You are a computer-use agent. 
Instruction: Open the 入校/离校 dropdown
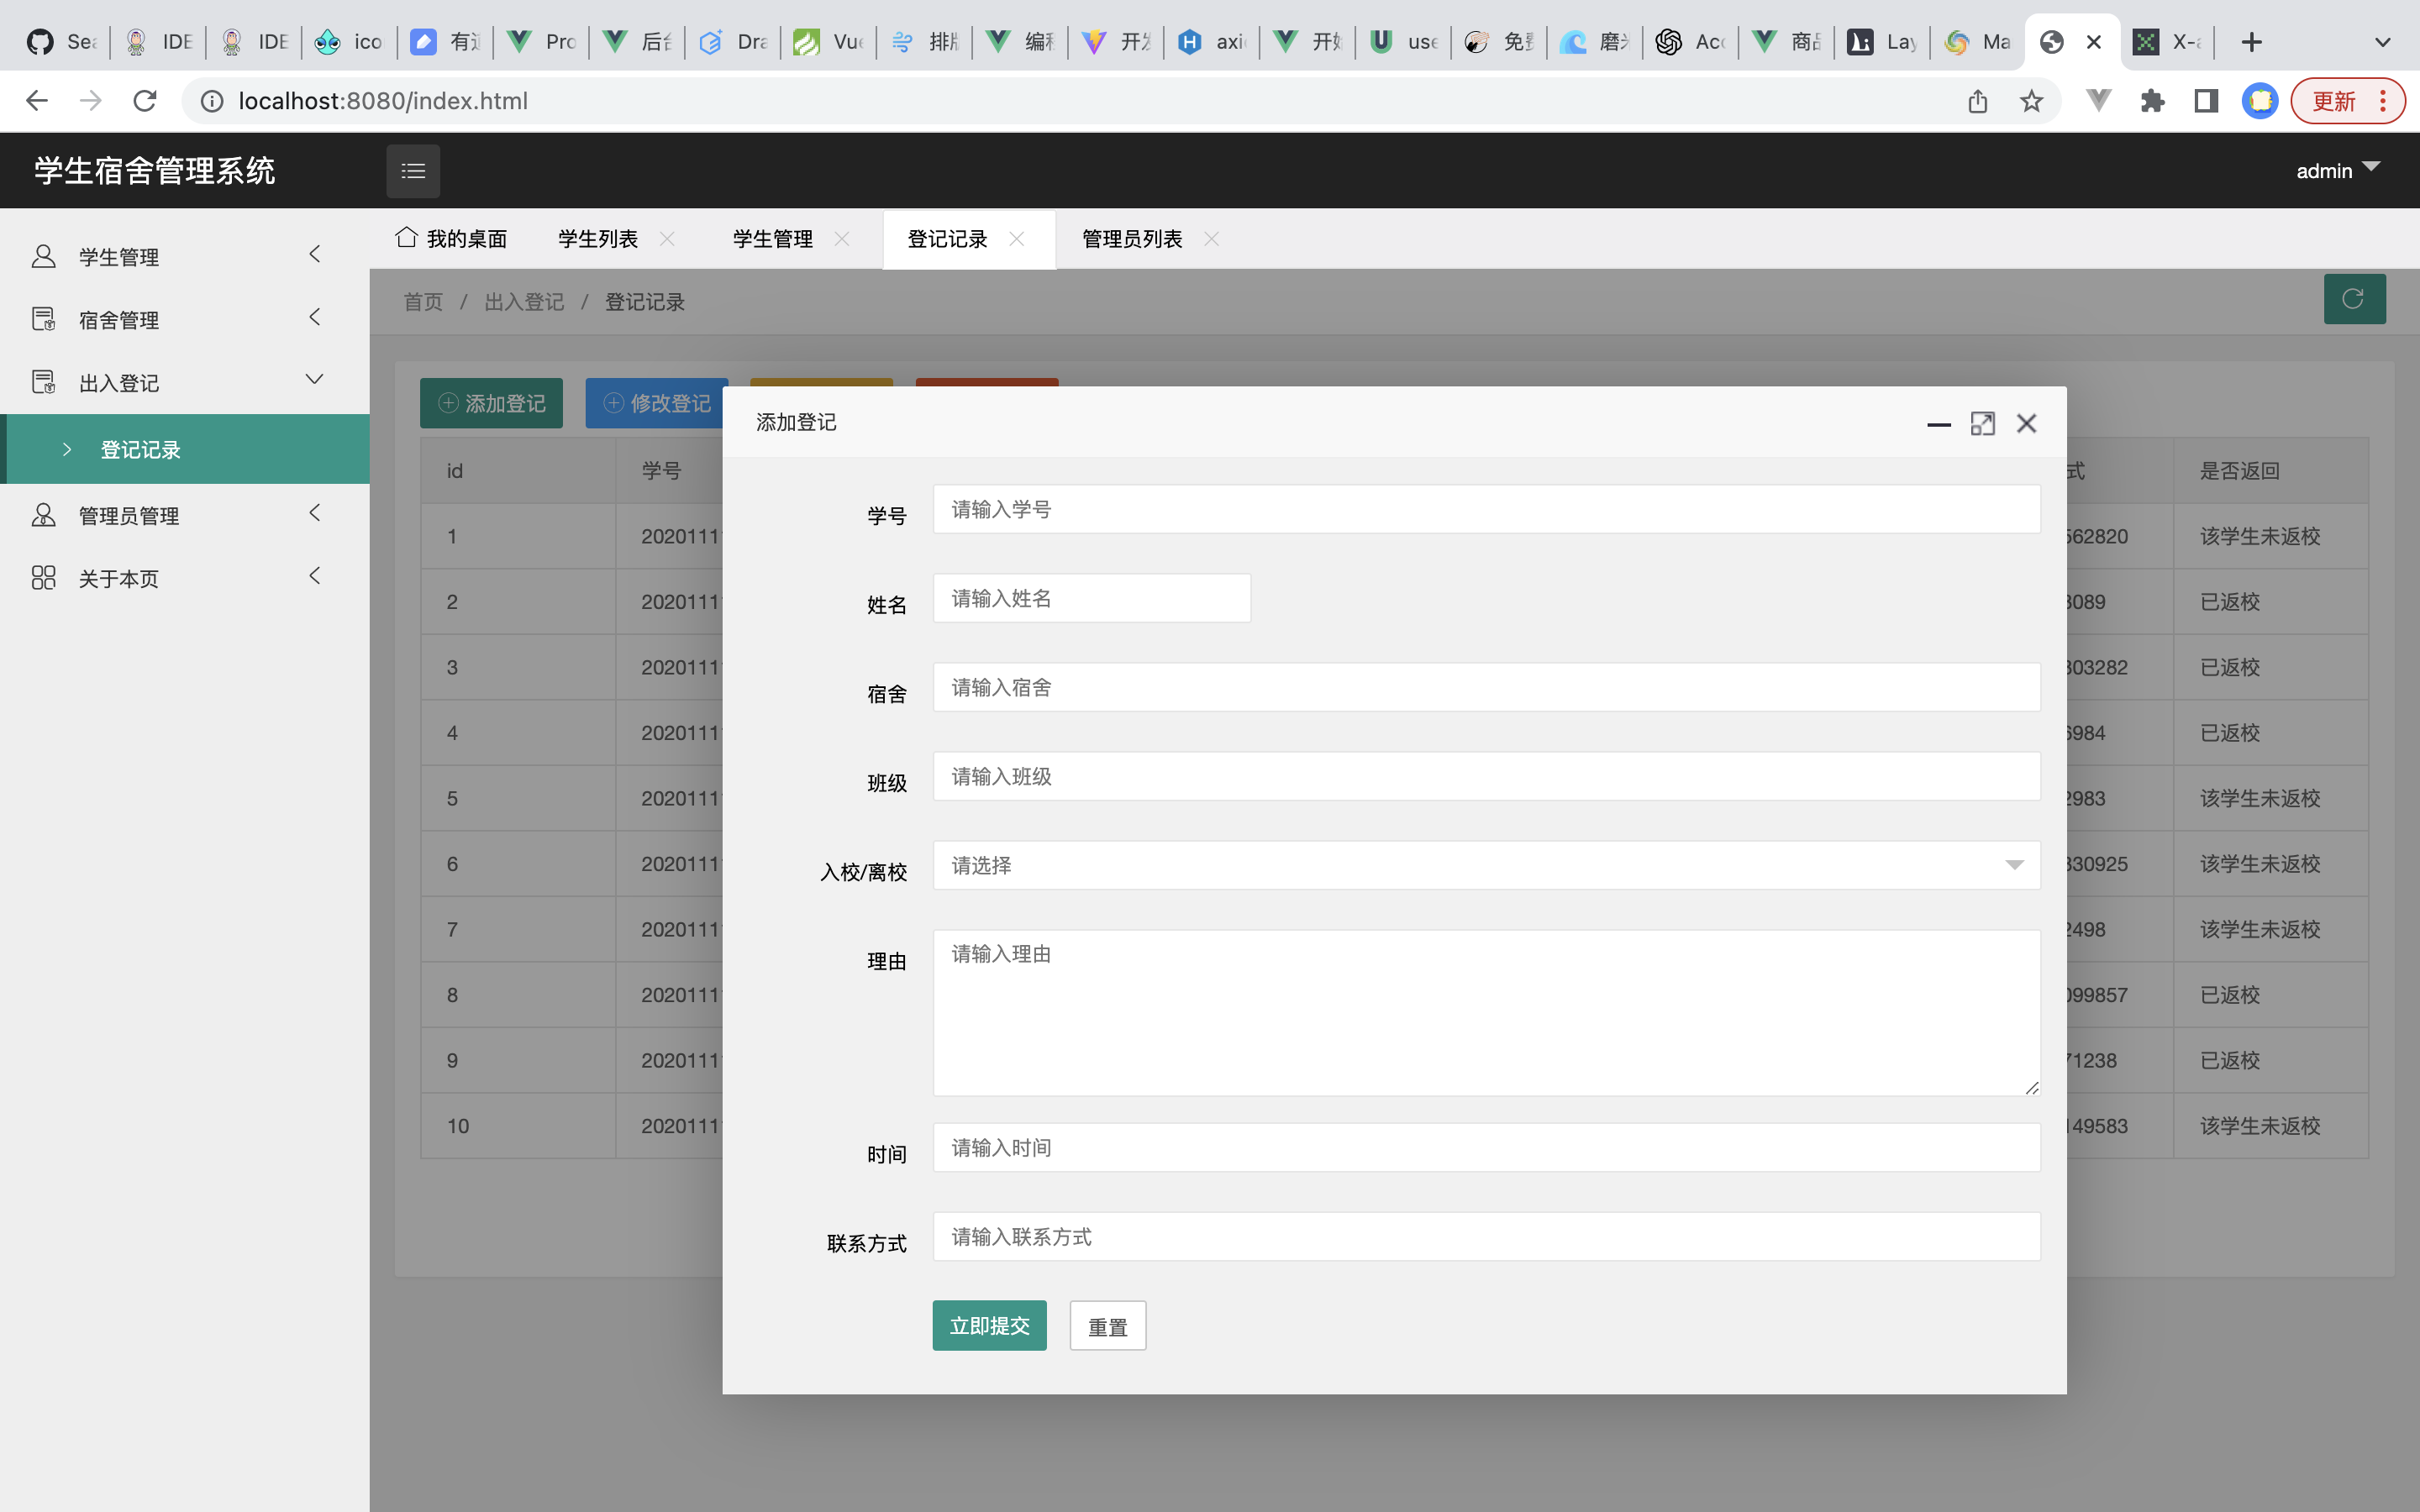pyautogui.click(x=1485, y=865)
